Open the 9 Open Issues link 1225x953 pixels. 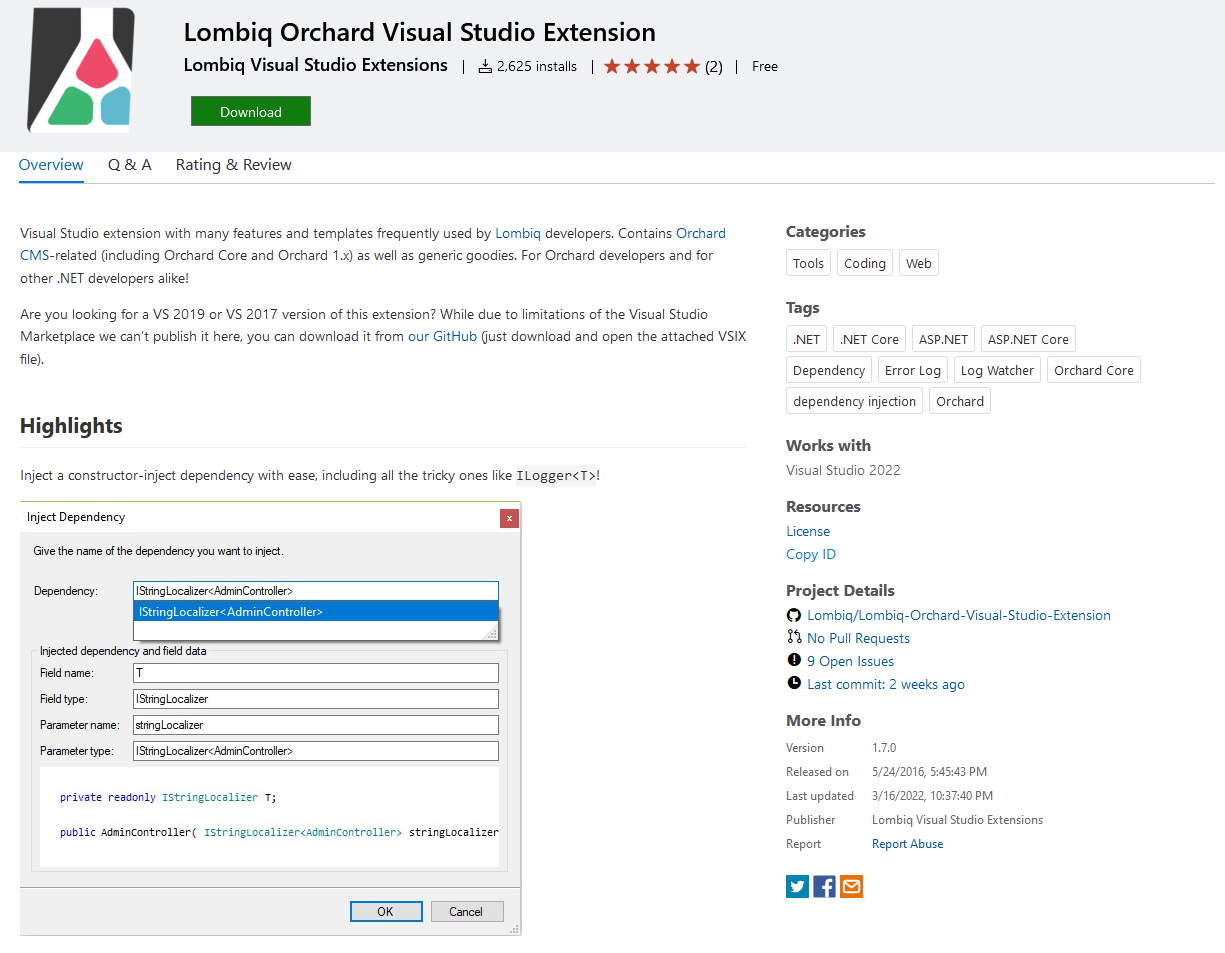[851, 661]
